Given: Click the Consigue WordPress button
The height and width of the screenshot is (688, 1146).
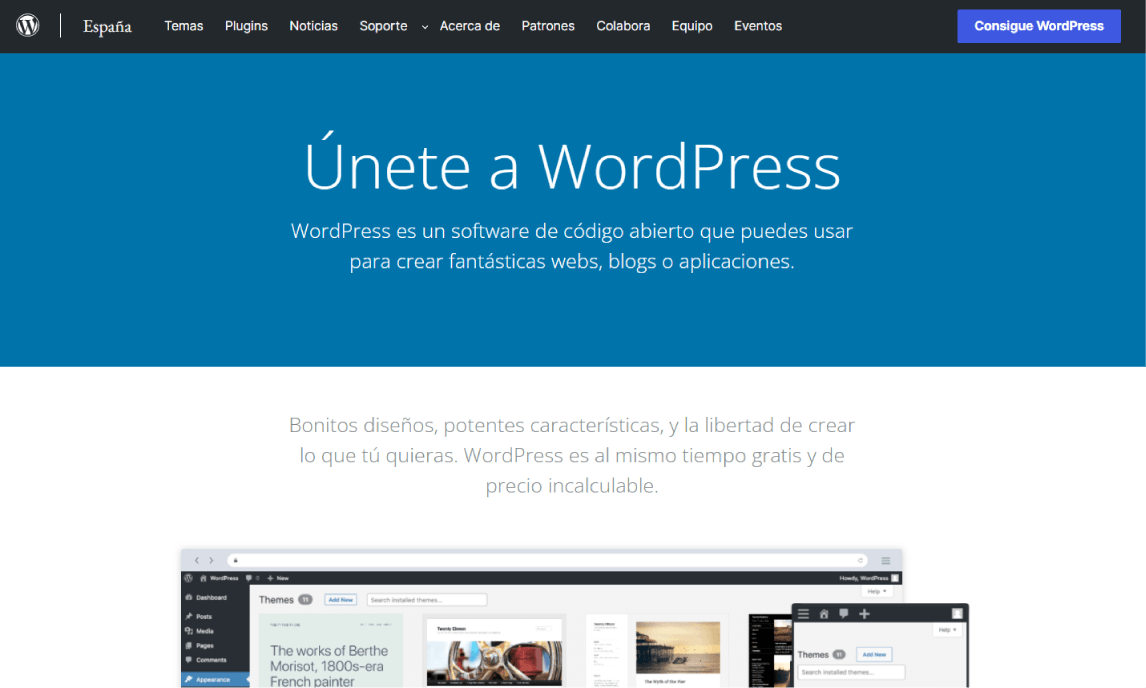Looking at the screenshot, I should point(1039,26).
